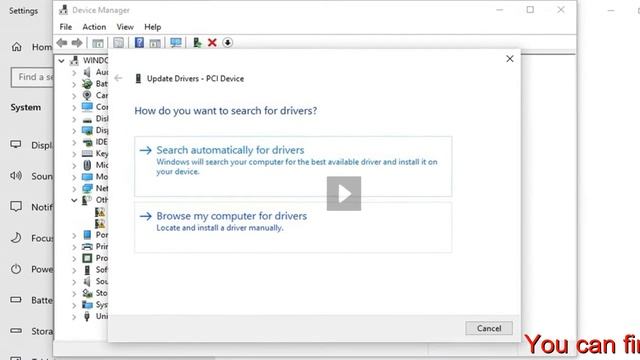Expand the Disk drives tree node
Image resolution: width=640 pixels, height=360 pixels.
(x=74, y=119)
